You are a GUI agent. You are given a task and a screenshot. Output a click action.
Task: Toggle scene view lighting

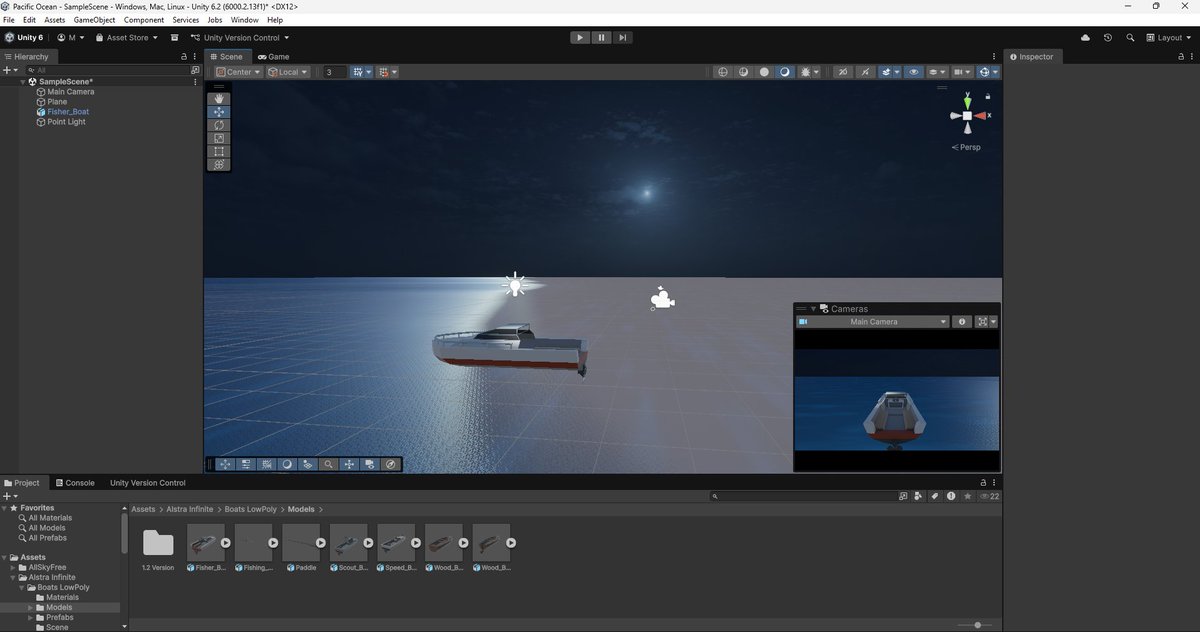[x=743, y=72]
